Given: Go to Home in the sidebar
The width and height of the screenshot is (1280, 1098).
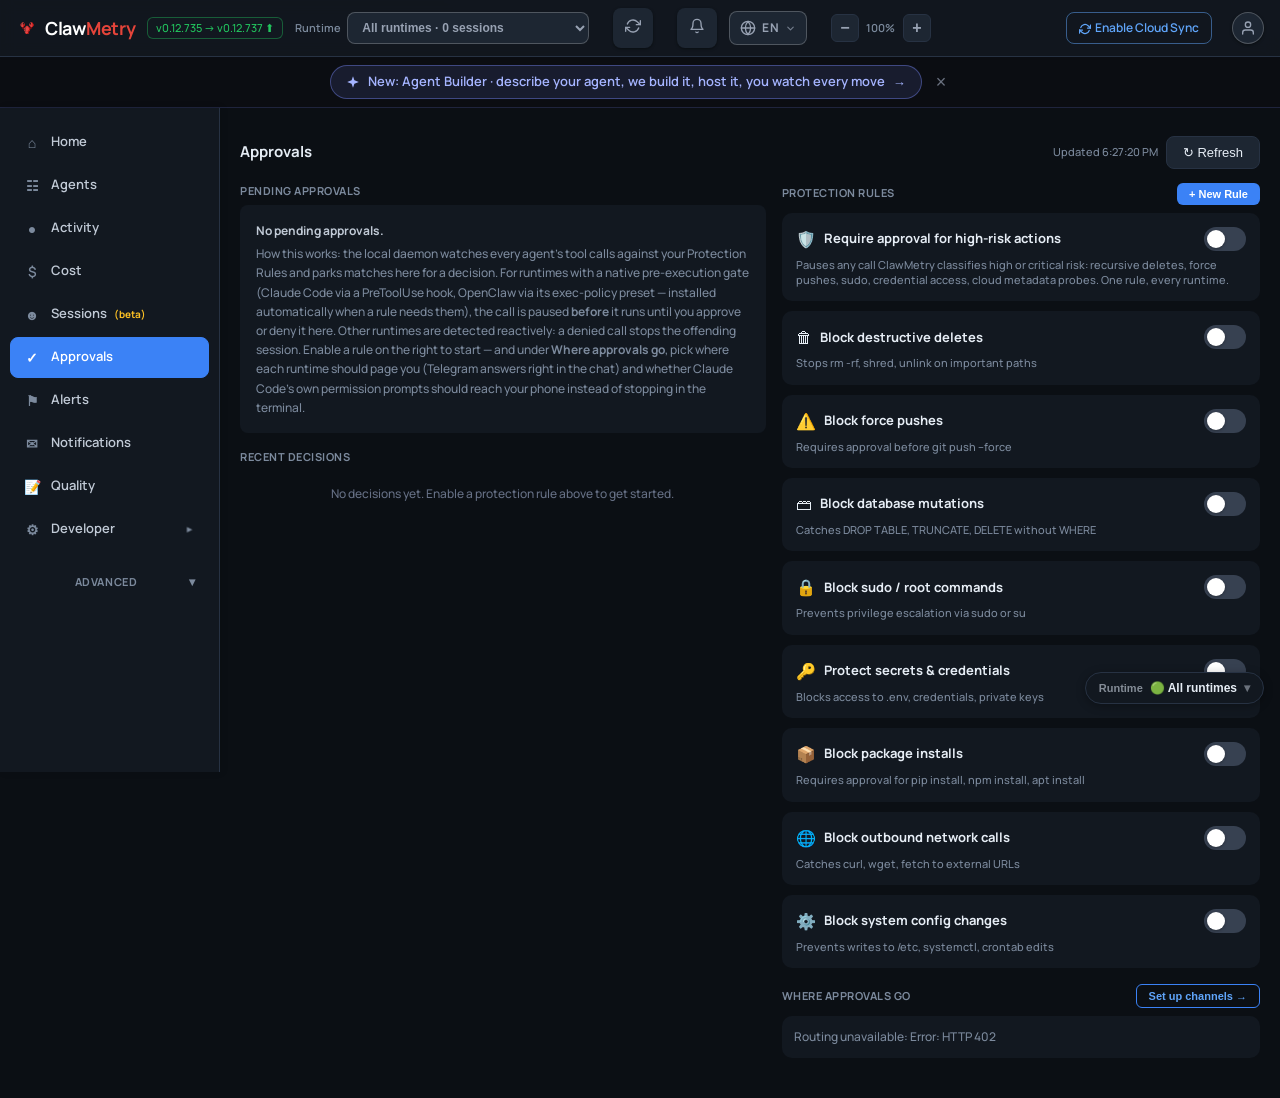Looking at the screenshot, I should click(109, 142).
